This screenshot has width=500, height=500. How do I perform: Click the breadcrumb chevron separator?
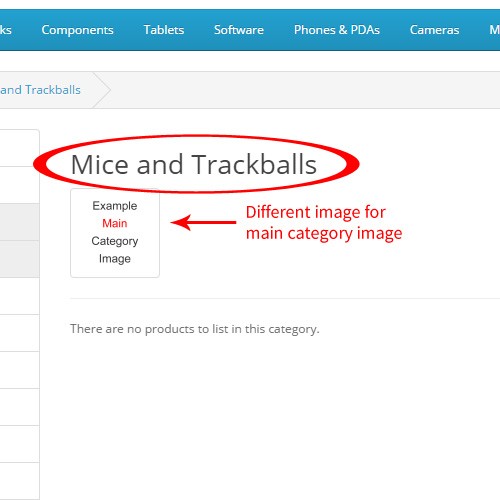(x=102, y=90)
